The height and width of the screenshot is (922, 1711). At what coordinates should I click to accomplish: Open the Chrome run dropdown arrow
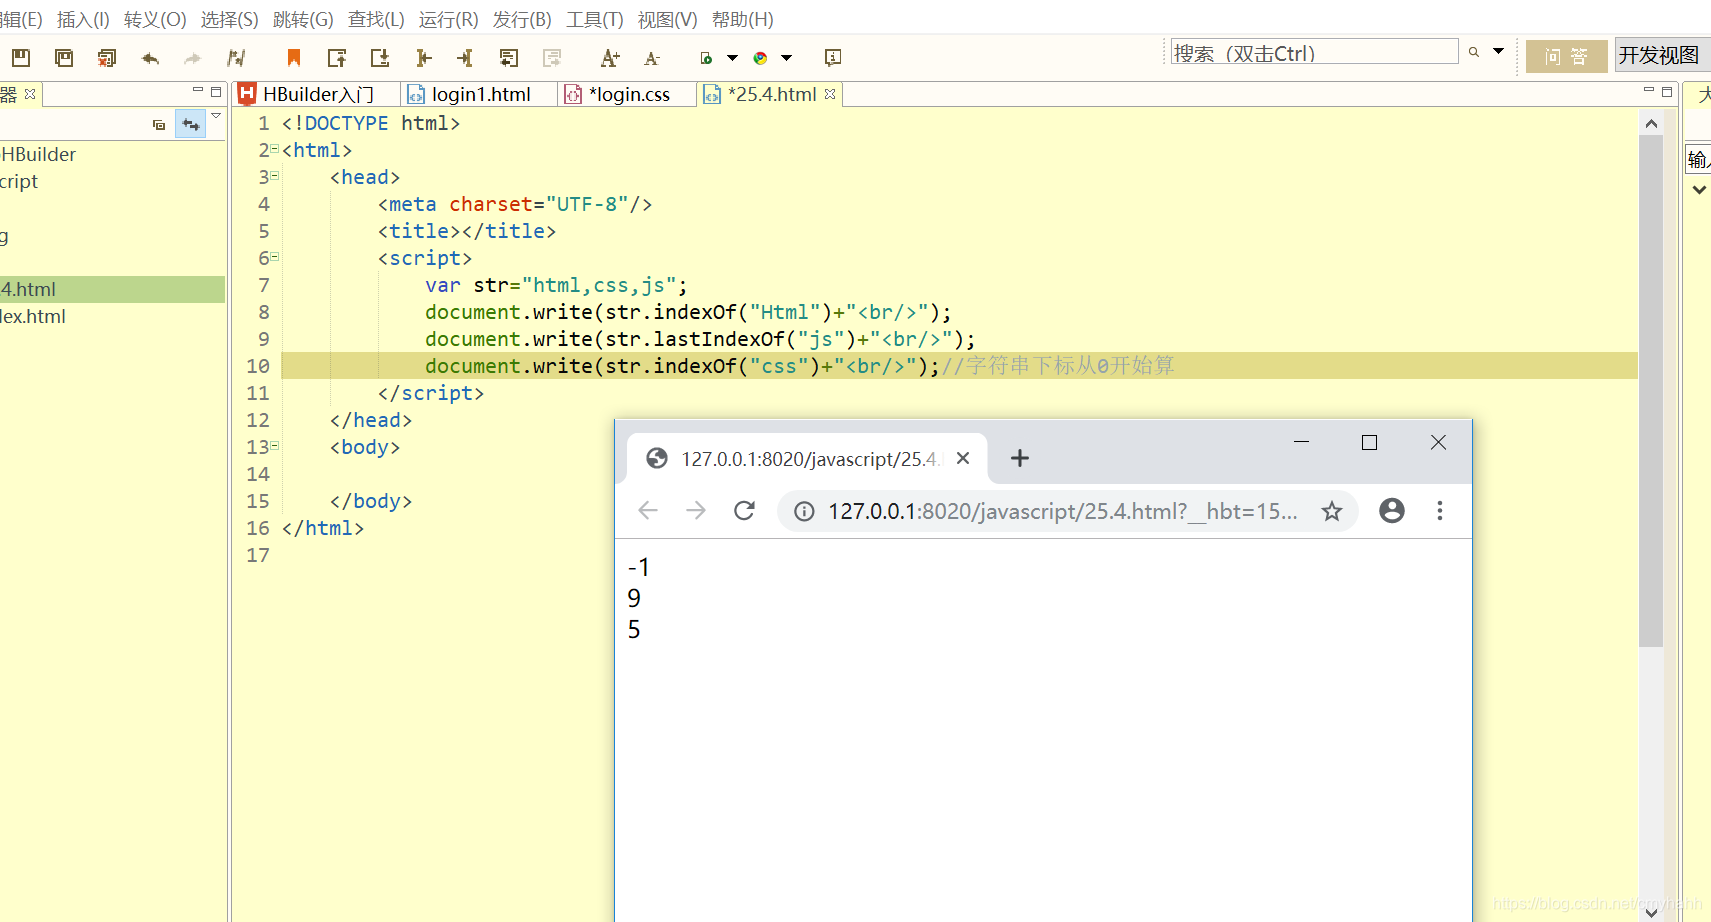786,58
